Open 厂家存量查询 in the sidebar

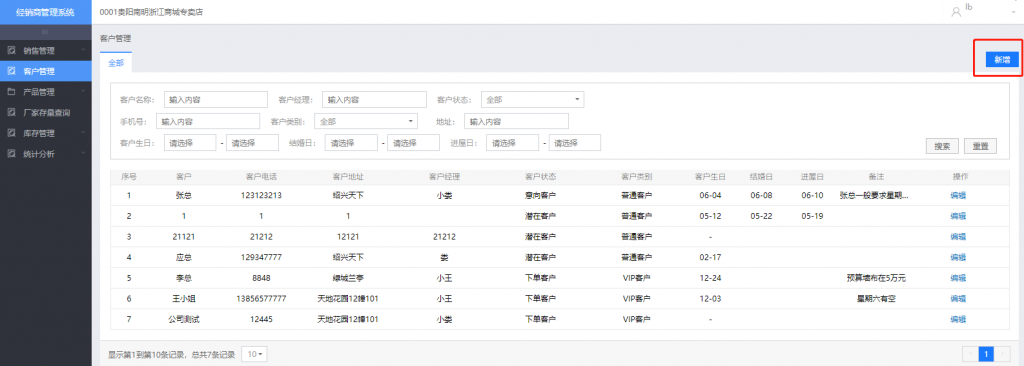tap(46, 112)
